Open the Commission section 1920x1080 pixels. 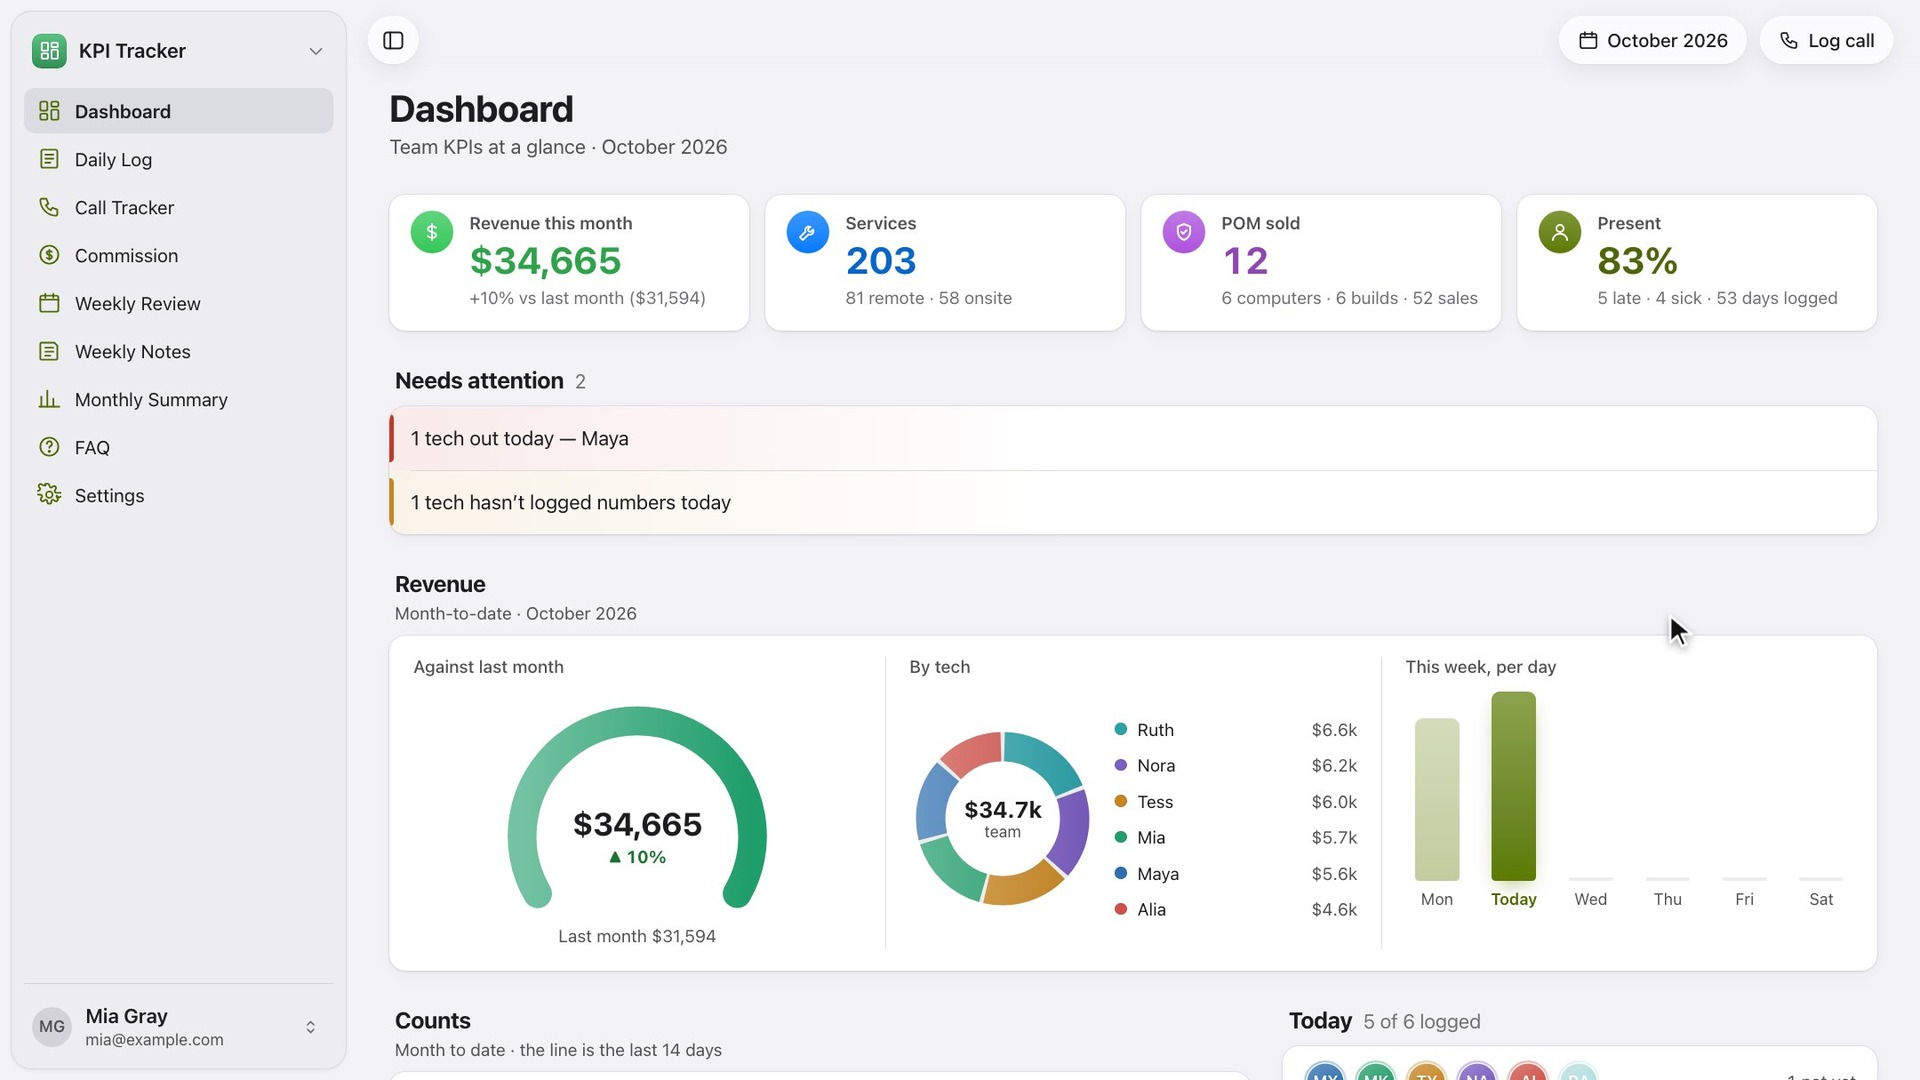pos(178,255)
